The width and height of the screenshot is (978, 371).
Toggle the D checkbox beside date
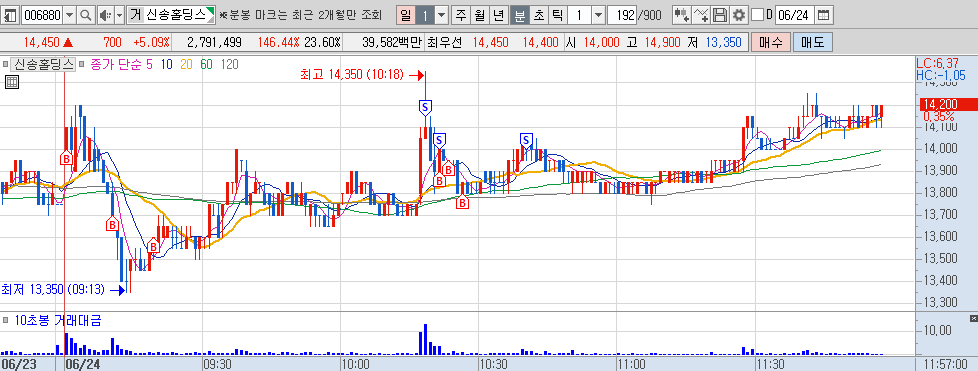757,15
